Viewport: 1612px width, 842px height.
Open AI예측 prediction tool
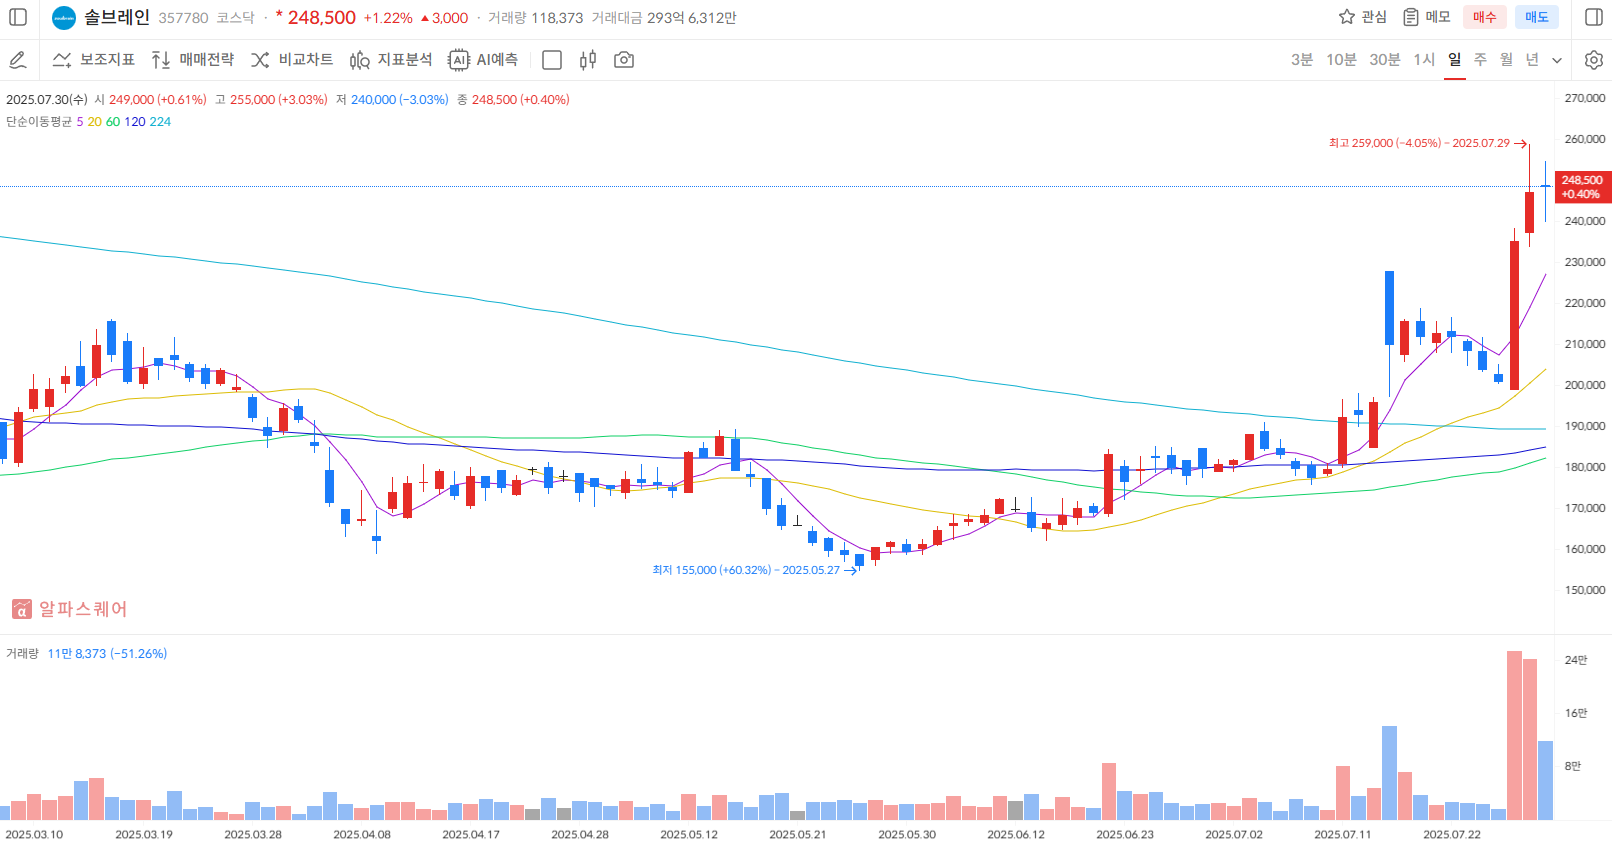(483, 60)
